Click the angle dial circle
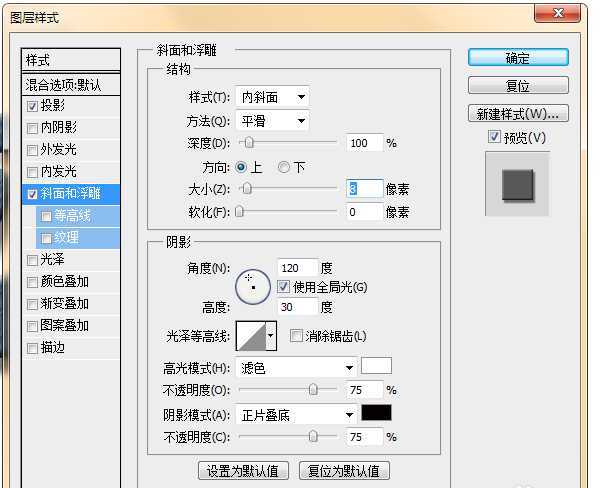The height and width of the screenshot is (488, 614). 252,284
